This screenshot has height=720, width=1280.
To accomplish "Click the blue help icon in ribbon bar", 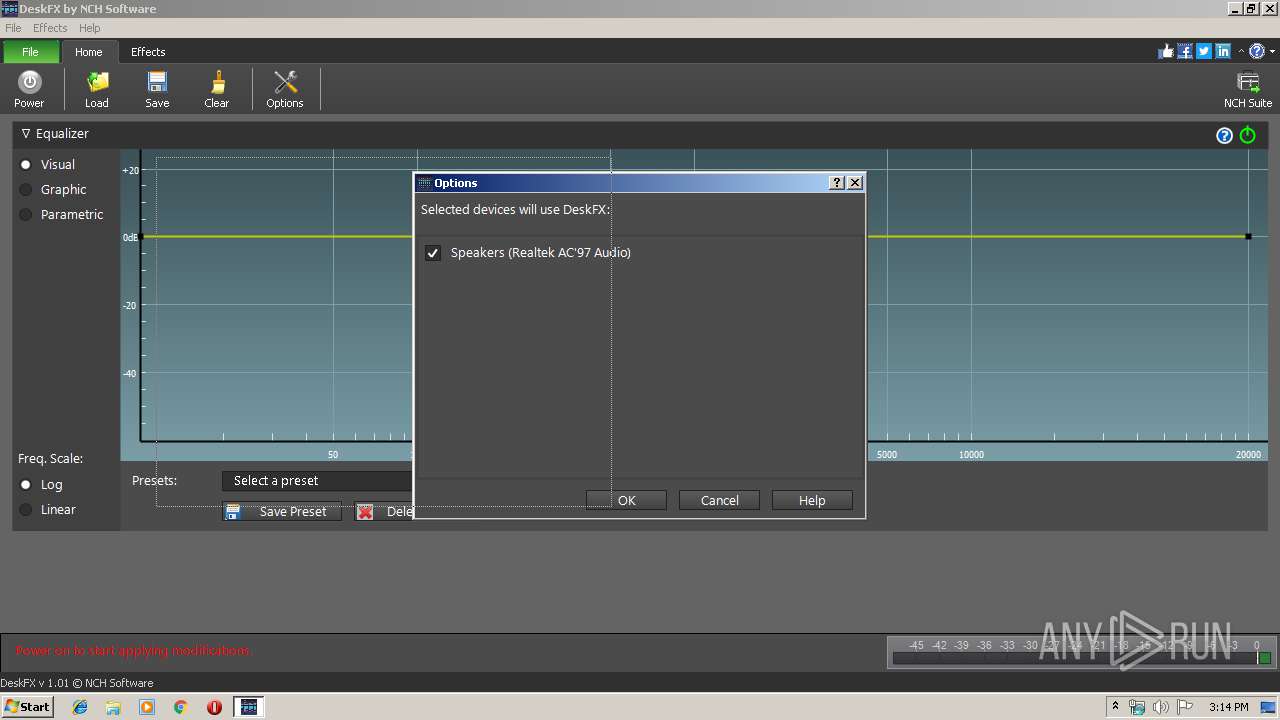I will (x=1257, y=52).
